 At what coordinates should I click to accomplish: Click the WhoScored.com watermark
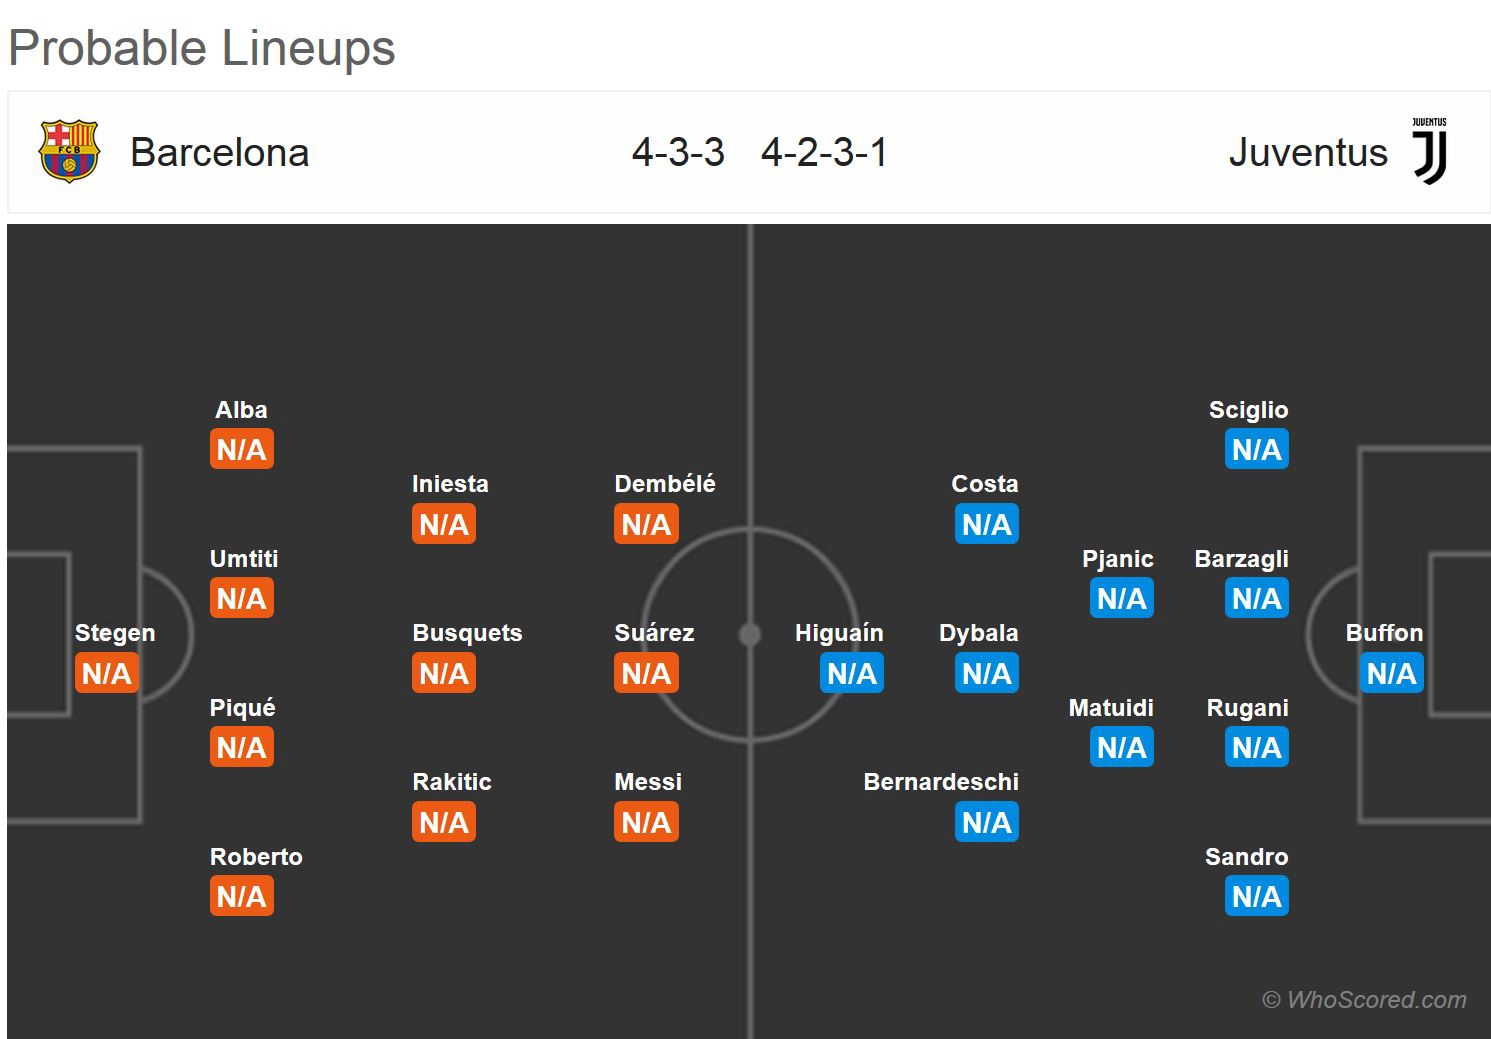click(1364, 999)
